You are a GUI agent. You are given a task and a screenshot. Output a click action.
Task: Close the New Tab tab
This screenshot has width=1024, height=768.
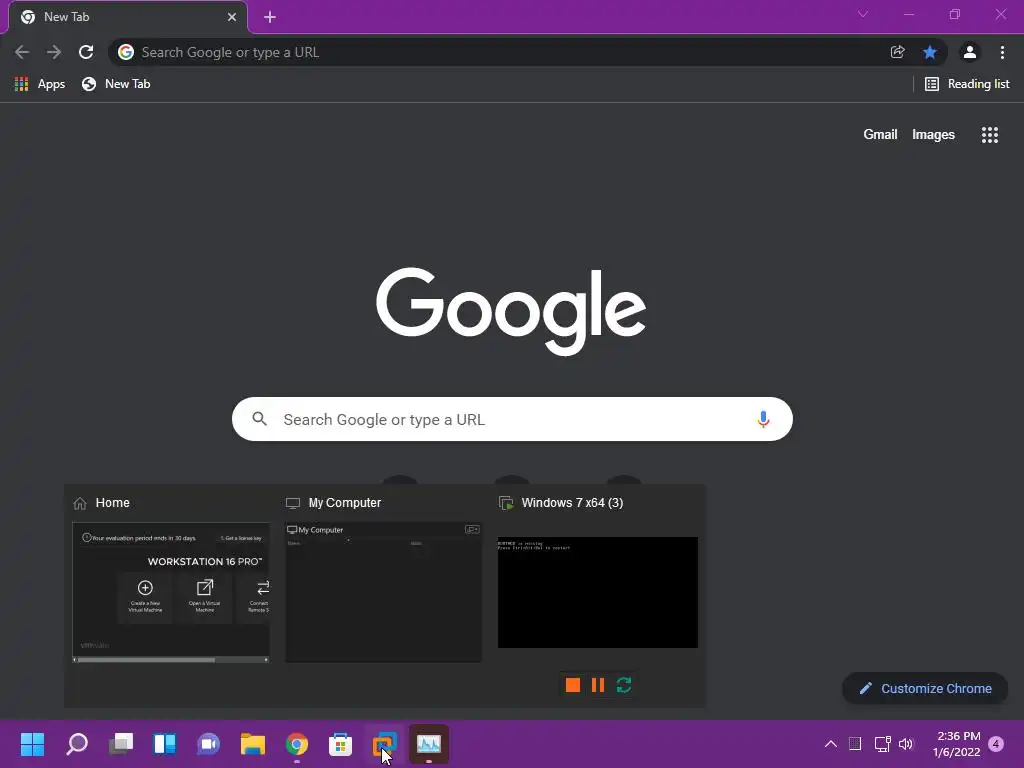232,17
